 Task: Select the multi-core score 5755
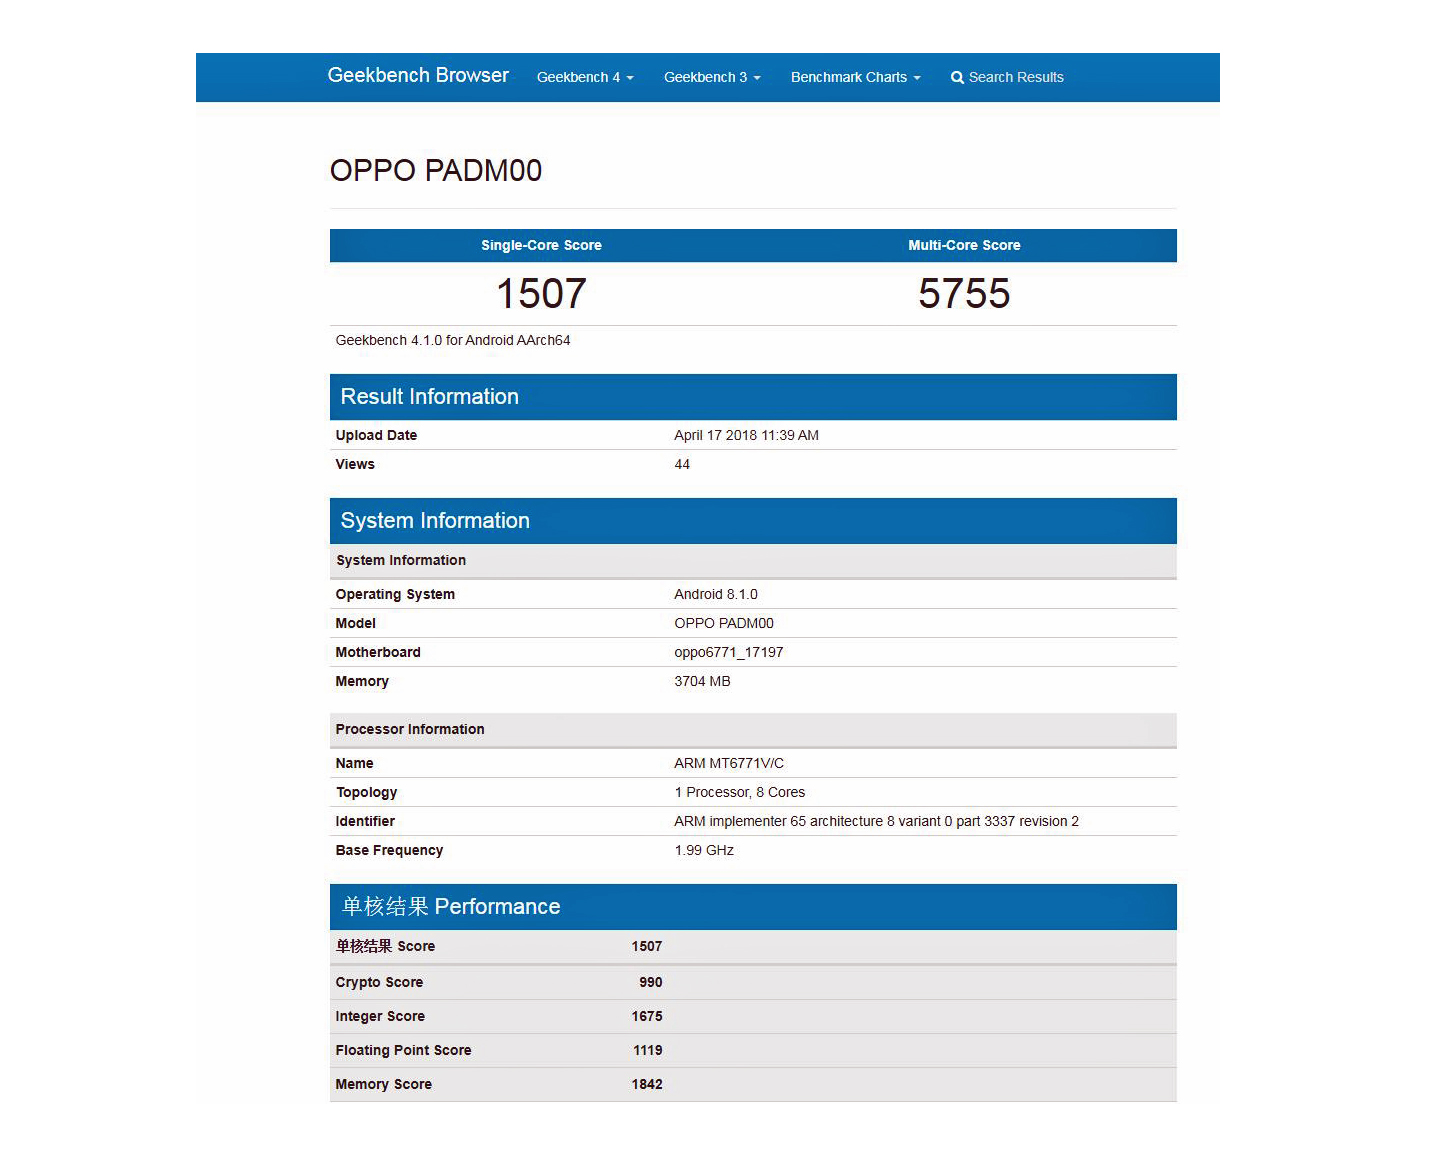(964, 294)
